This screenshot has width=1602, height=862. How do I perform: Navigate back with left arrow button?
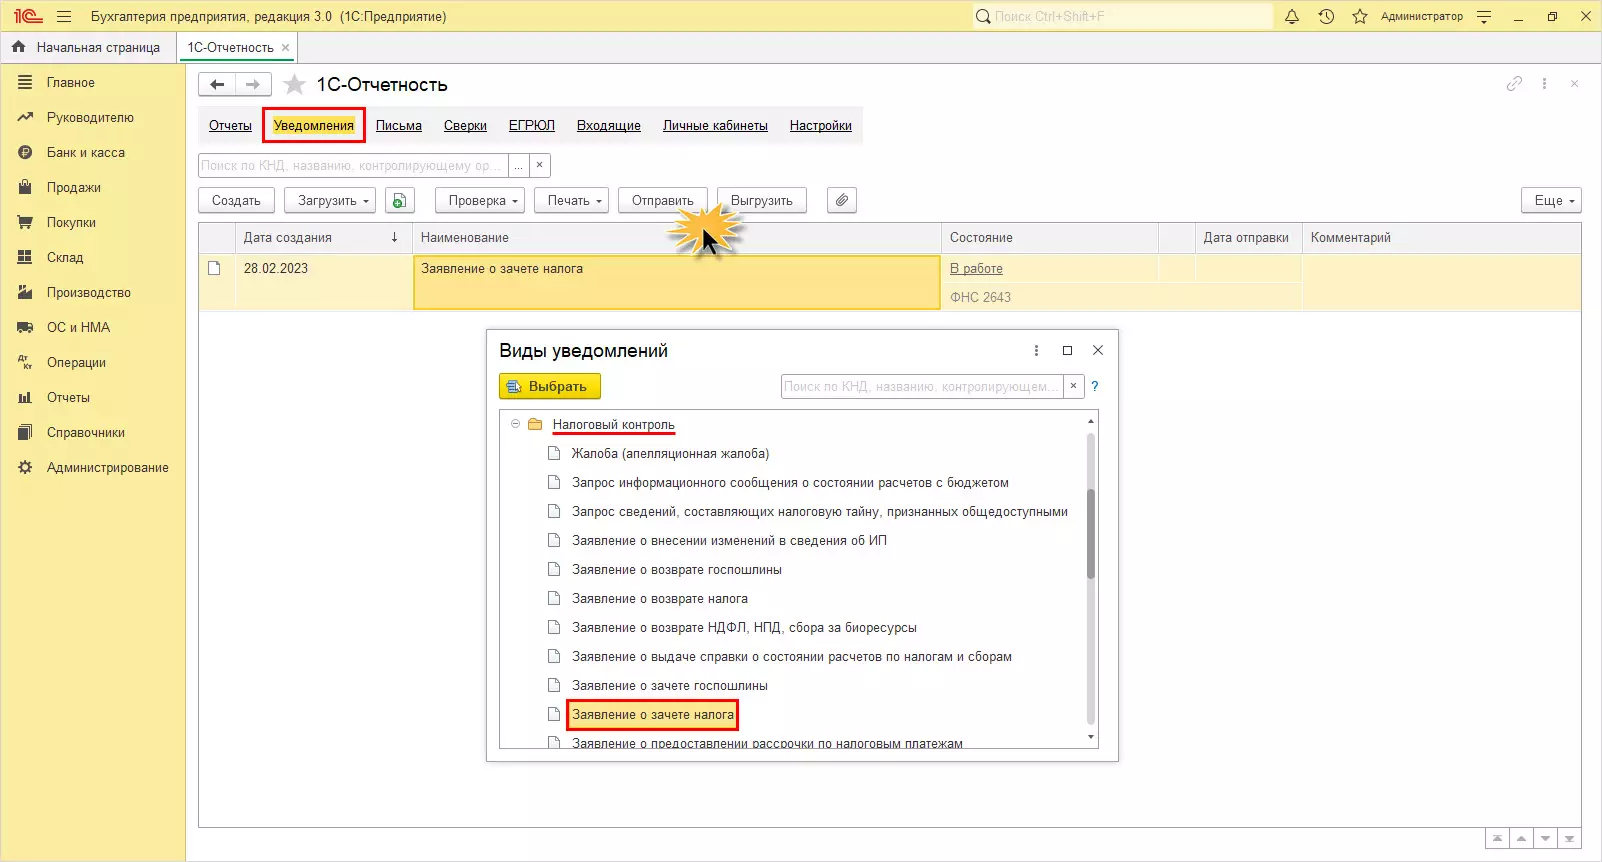[x=217, y=85]
